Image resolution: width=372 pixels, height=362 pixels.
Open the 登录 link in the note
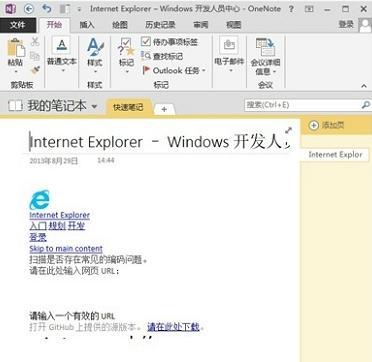pyautogui.click(x=38, y=237)
